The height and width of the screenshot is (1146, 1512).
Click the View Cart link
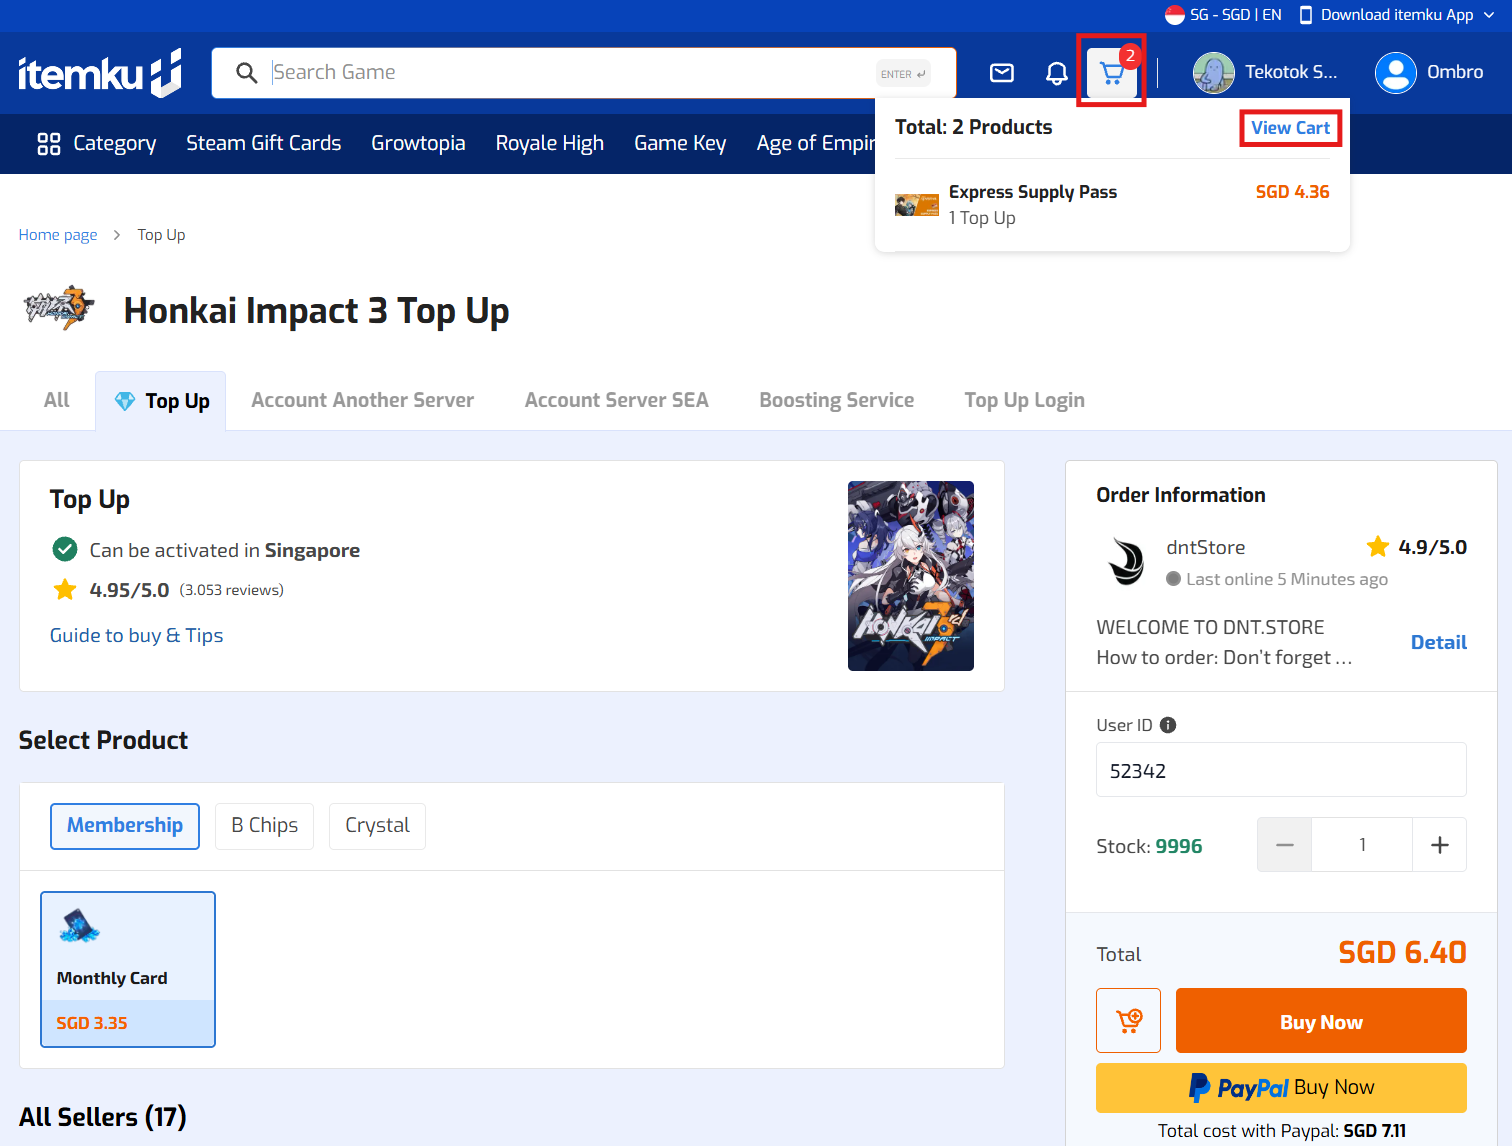click(1290, 128)
